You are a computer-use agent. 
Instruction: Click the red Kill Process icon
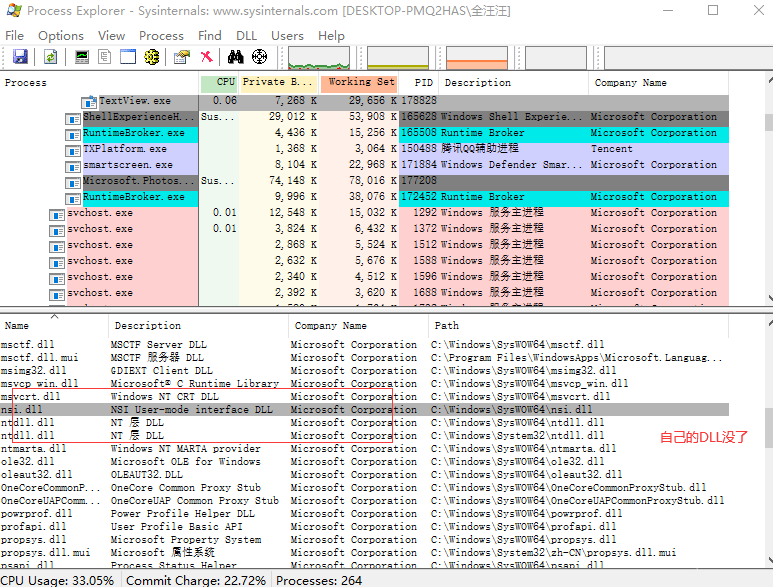click(207, 57)
